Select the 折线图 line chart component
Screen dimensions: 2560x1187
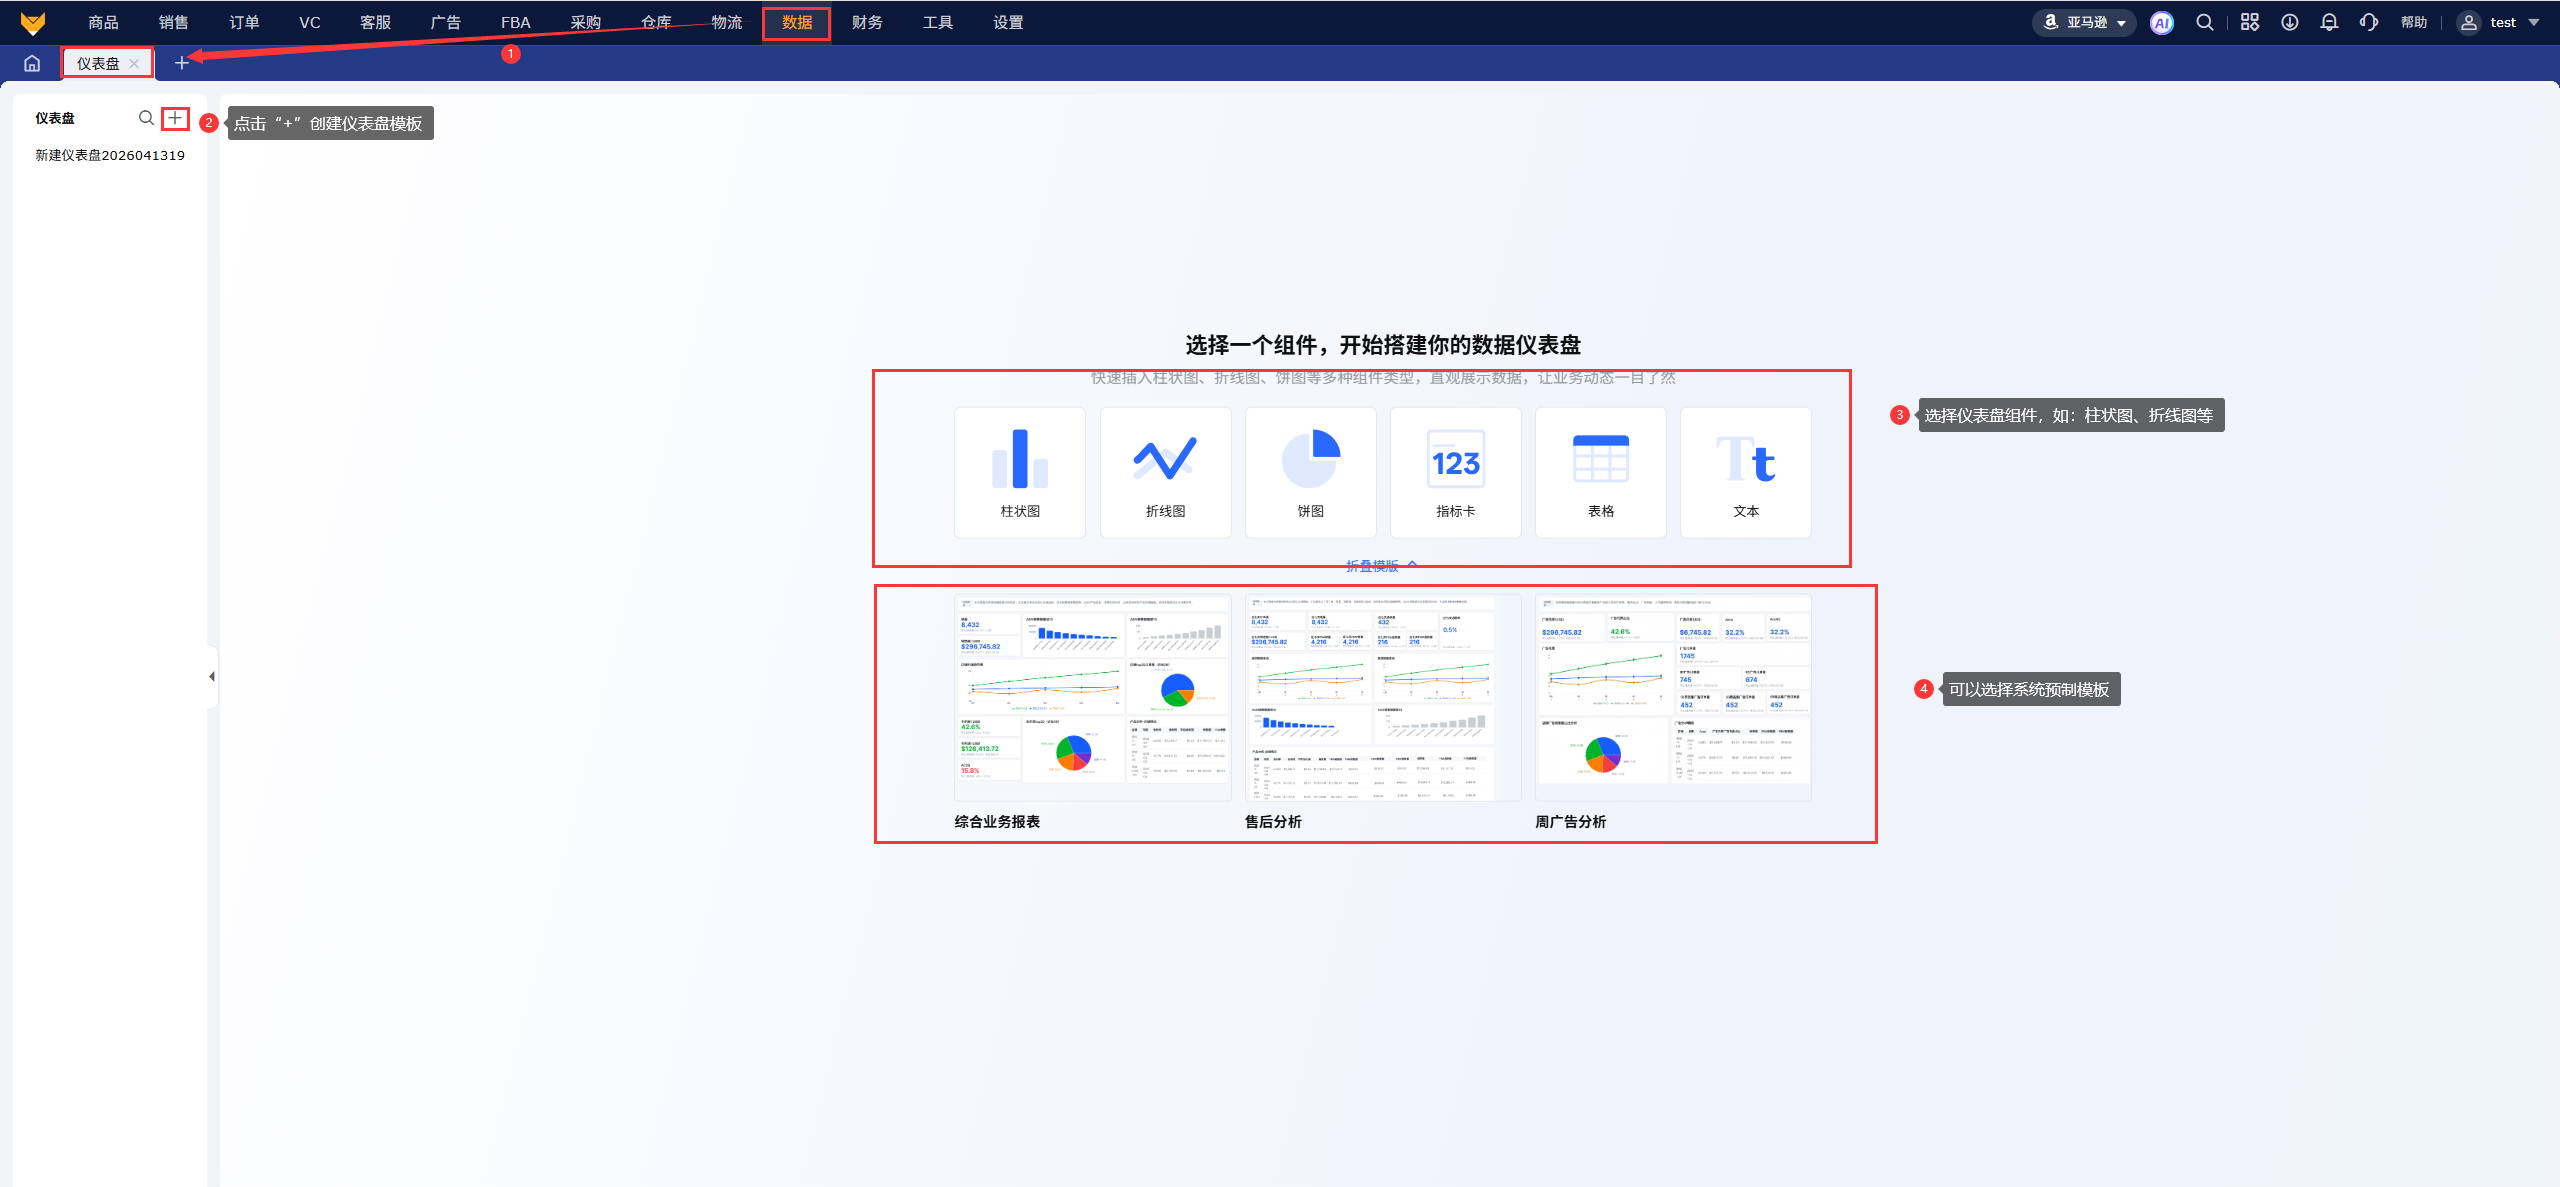(1165, 472)
